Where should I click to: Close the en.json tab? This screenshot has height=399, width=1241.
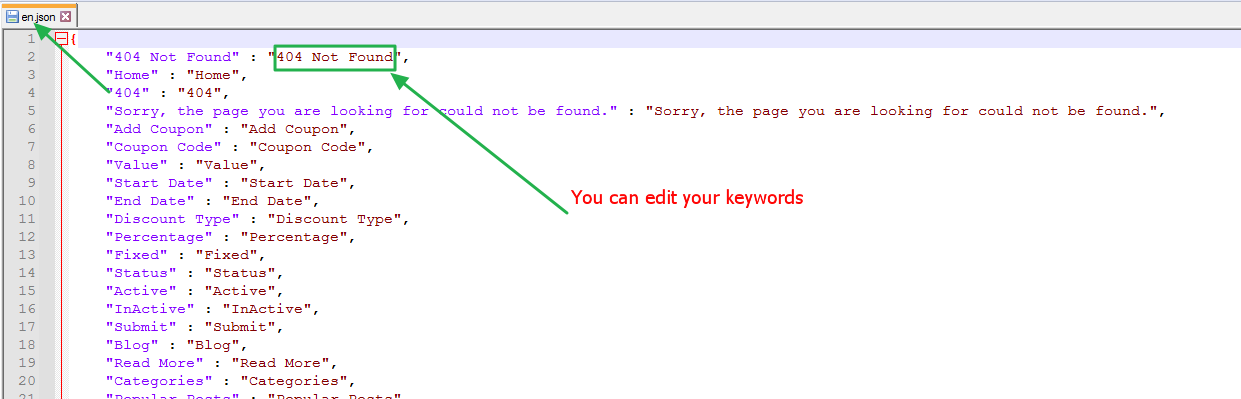pyautogui.click(x=66, y=17)
